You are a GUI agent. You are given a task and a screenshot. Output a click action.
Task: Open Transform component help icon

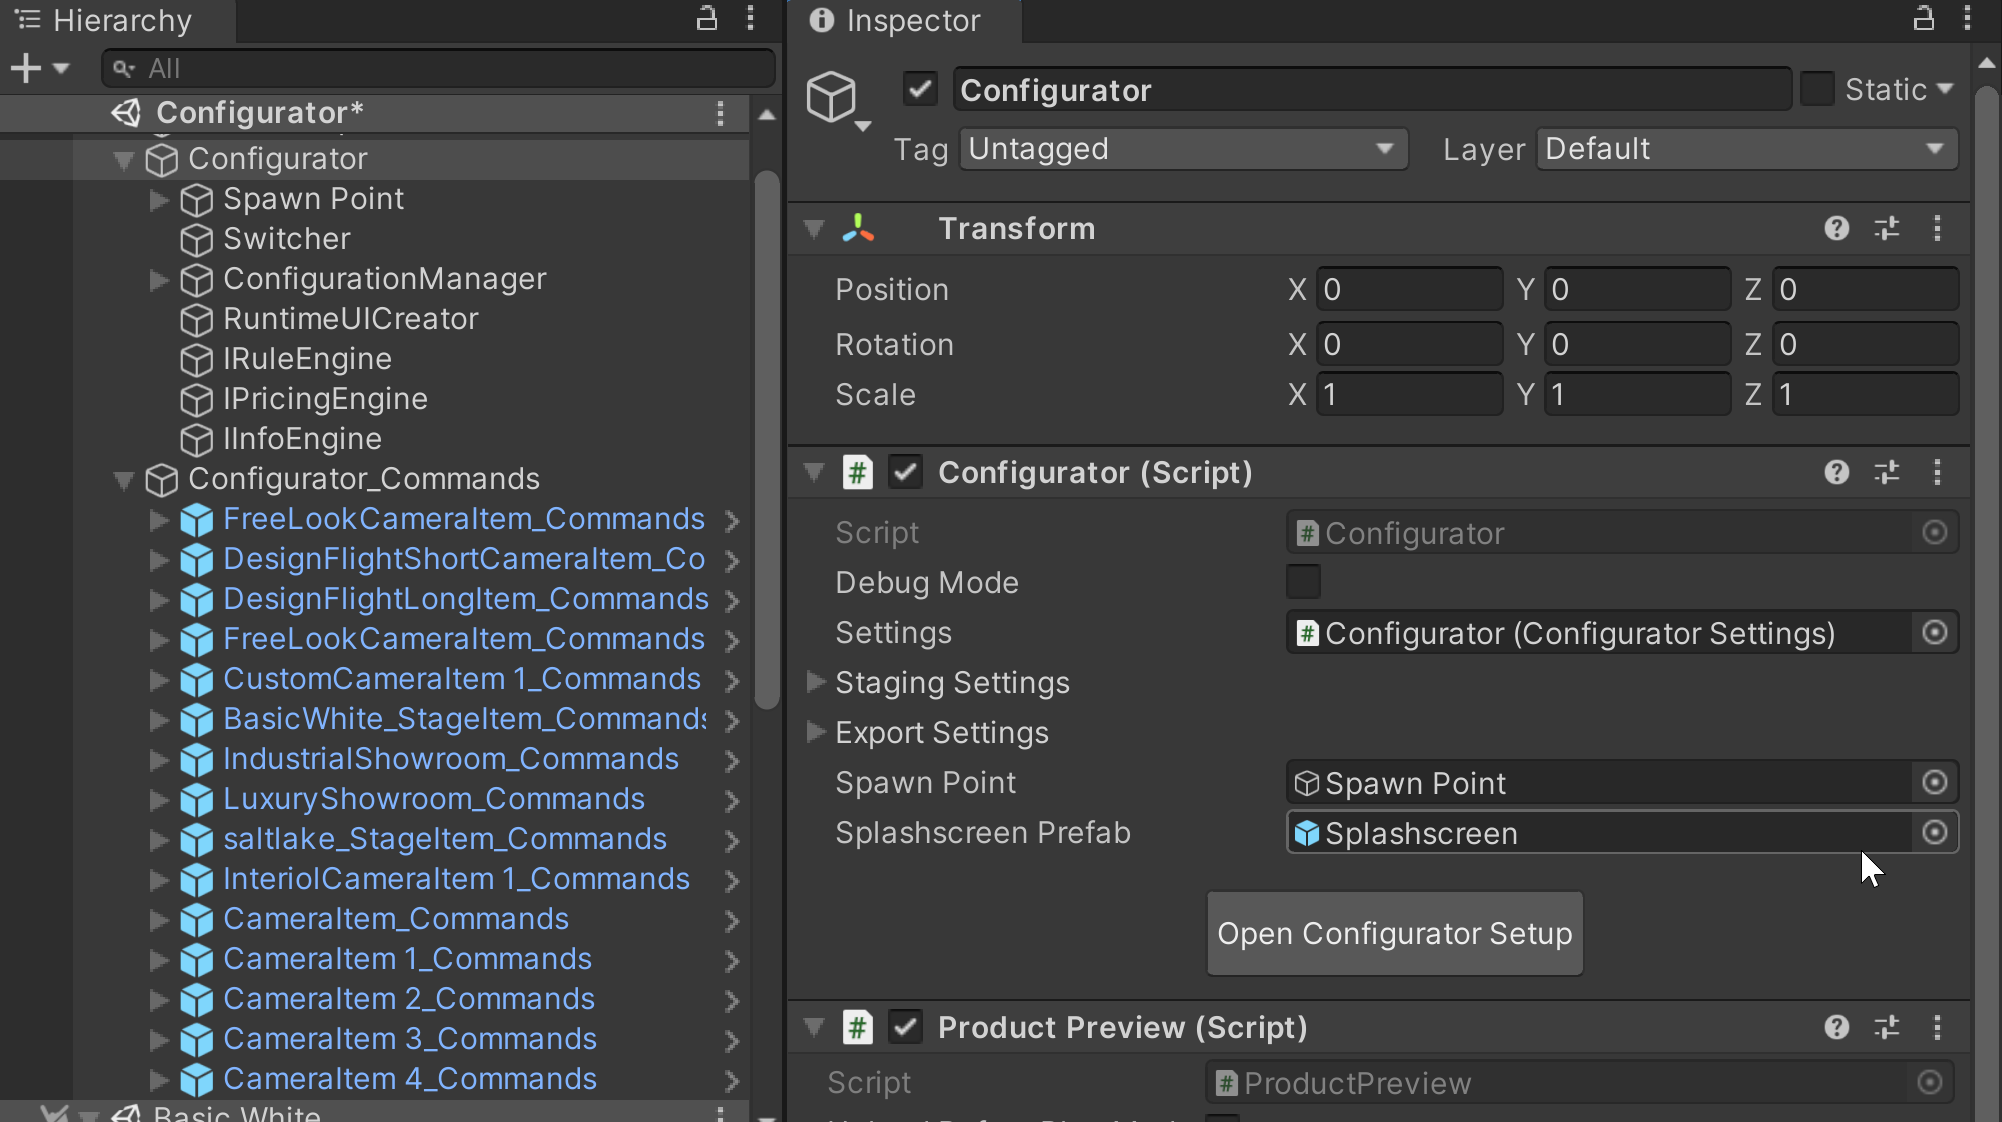[1836, 229]
